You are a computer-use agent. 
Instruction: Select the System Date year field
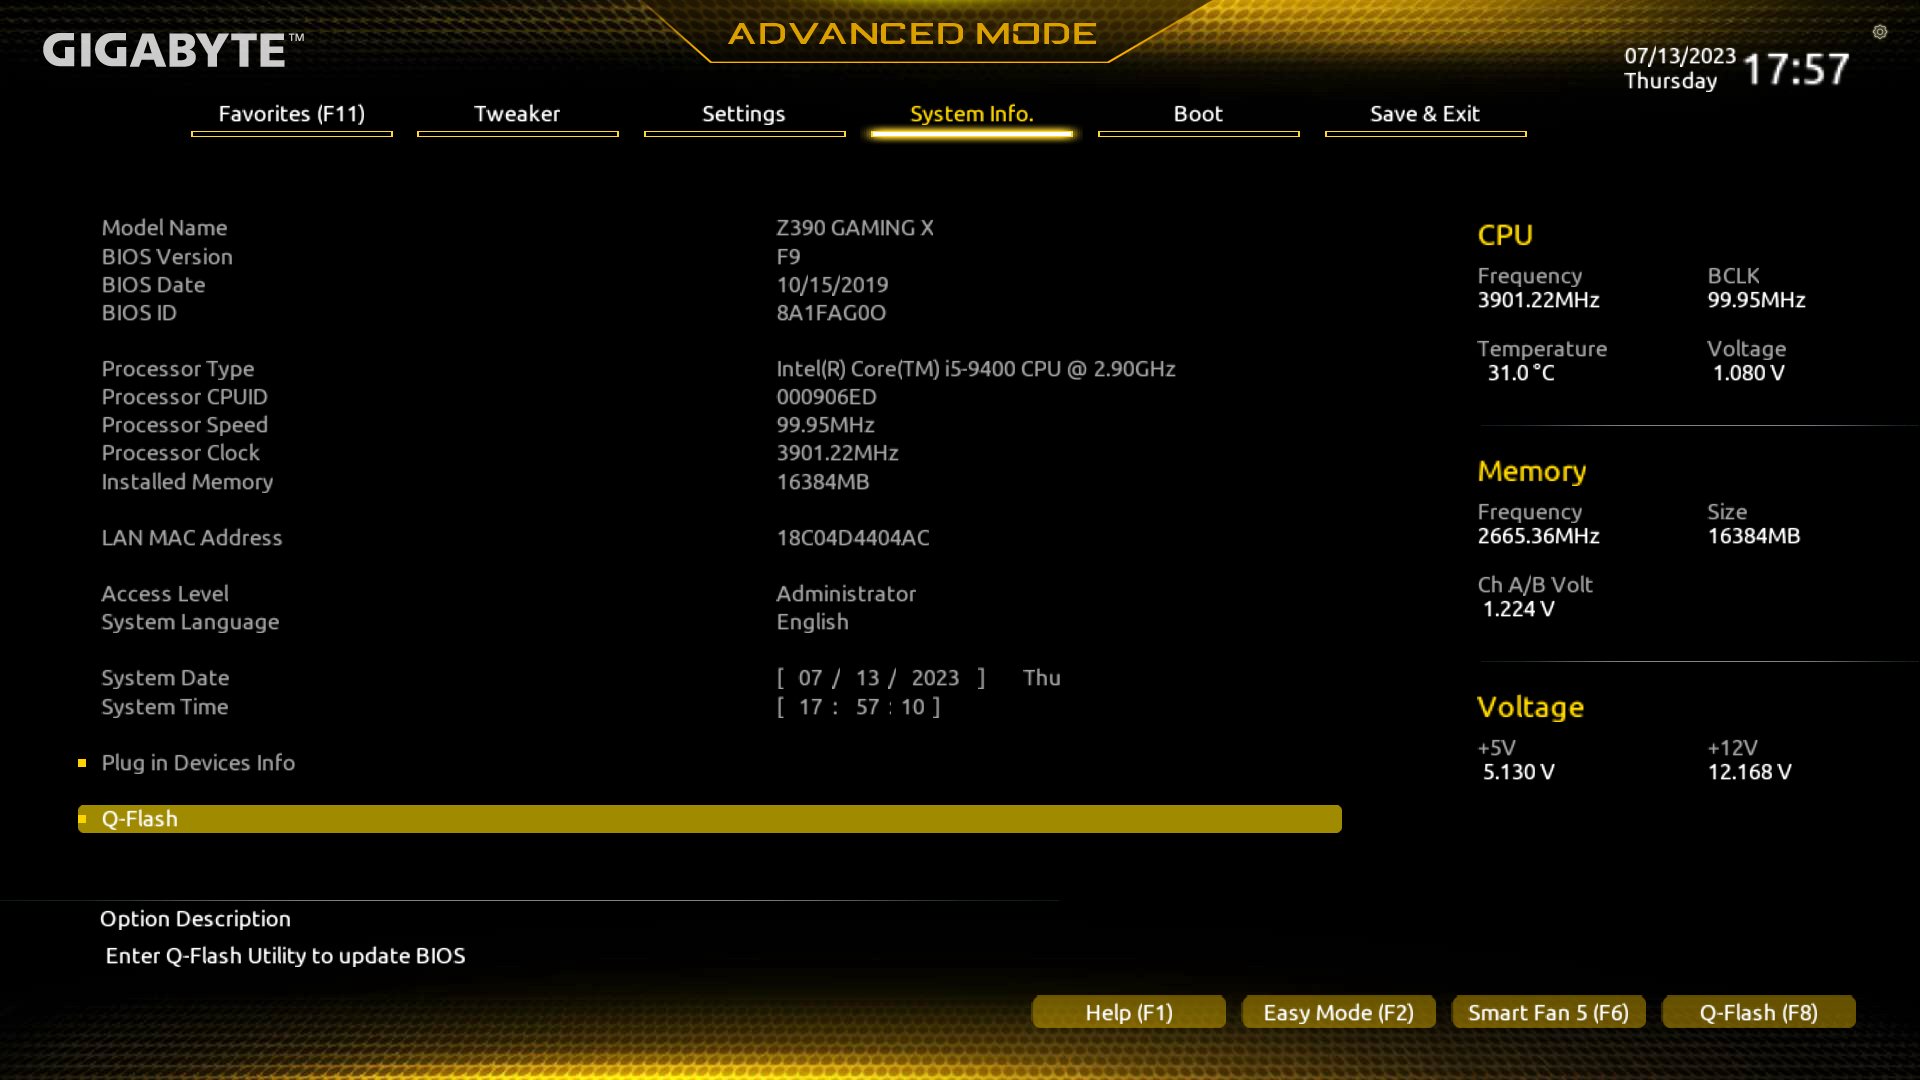point(935,678)
